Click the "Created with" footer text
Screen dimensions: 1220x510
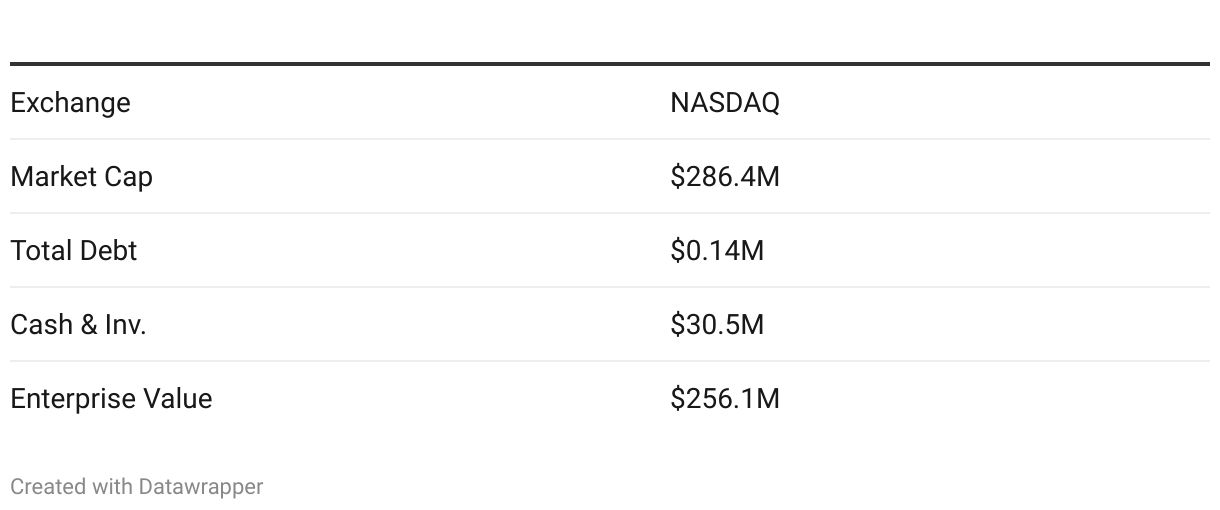(x=72, y=487)
